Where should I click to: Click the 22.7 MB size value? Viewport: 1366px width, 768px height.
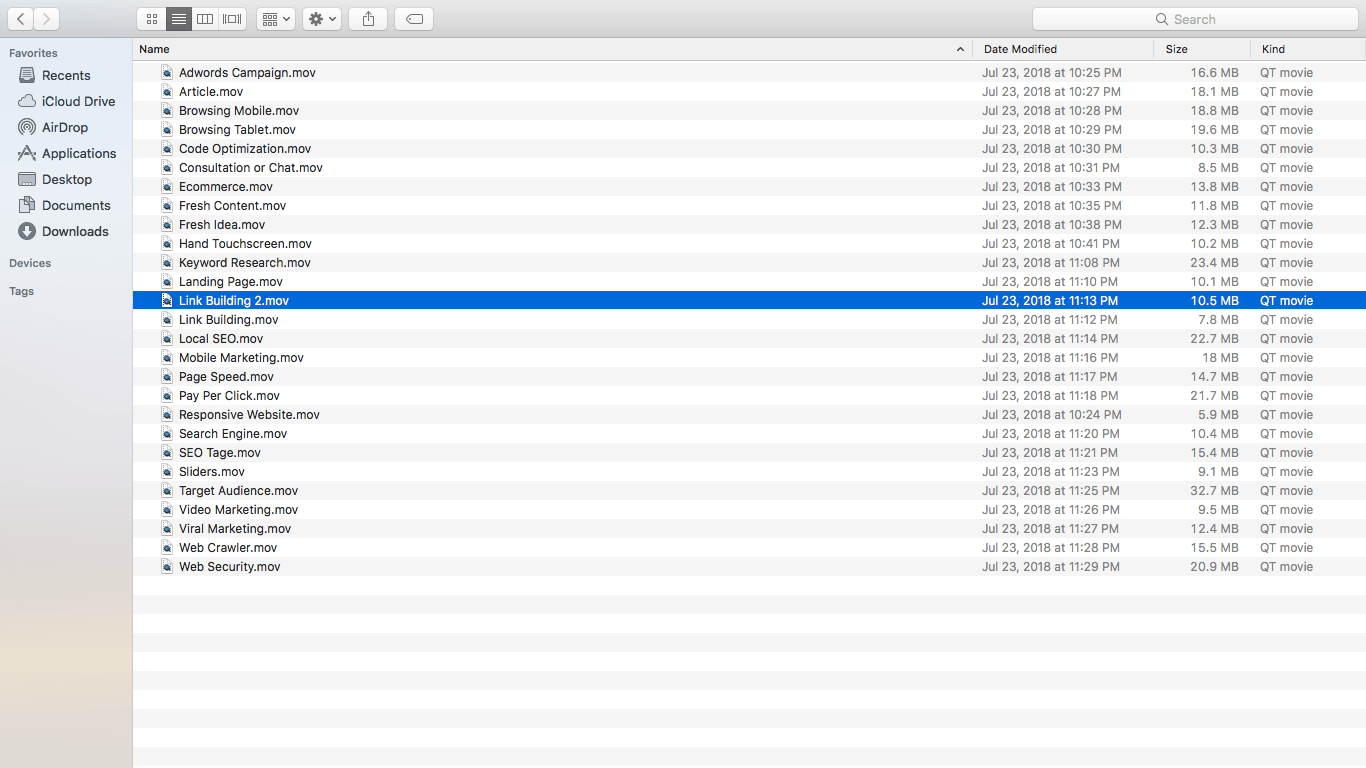(x=1215, y=339)
